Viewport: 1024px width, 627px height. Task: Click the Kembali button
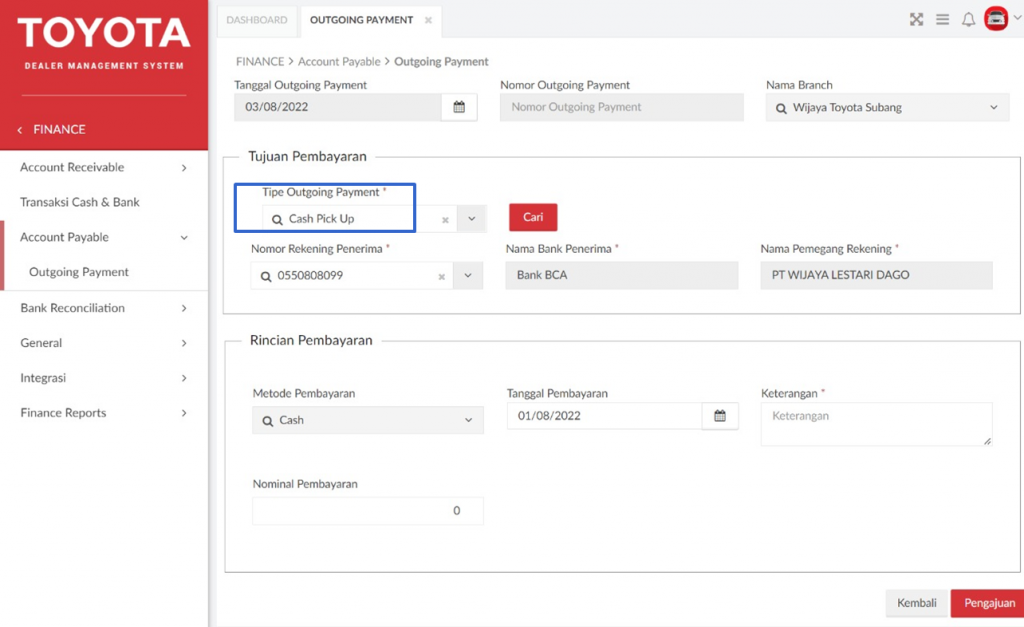click(x=916, y=603)
